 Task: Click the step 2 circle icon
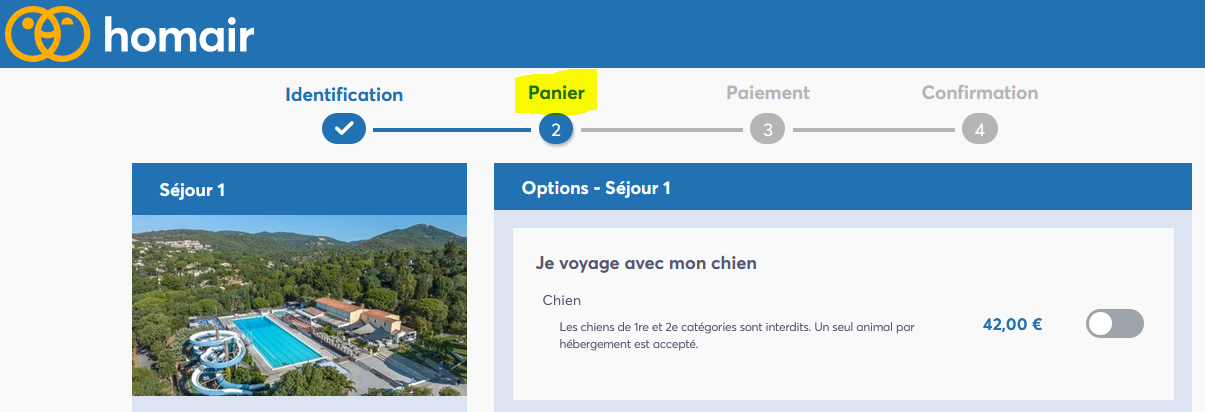click(556, 129)
